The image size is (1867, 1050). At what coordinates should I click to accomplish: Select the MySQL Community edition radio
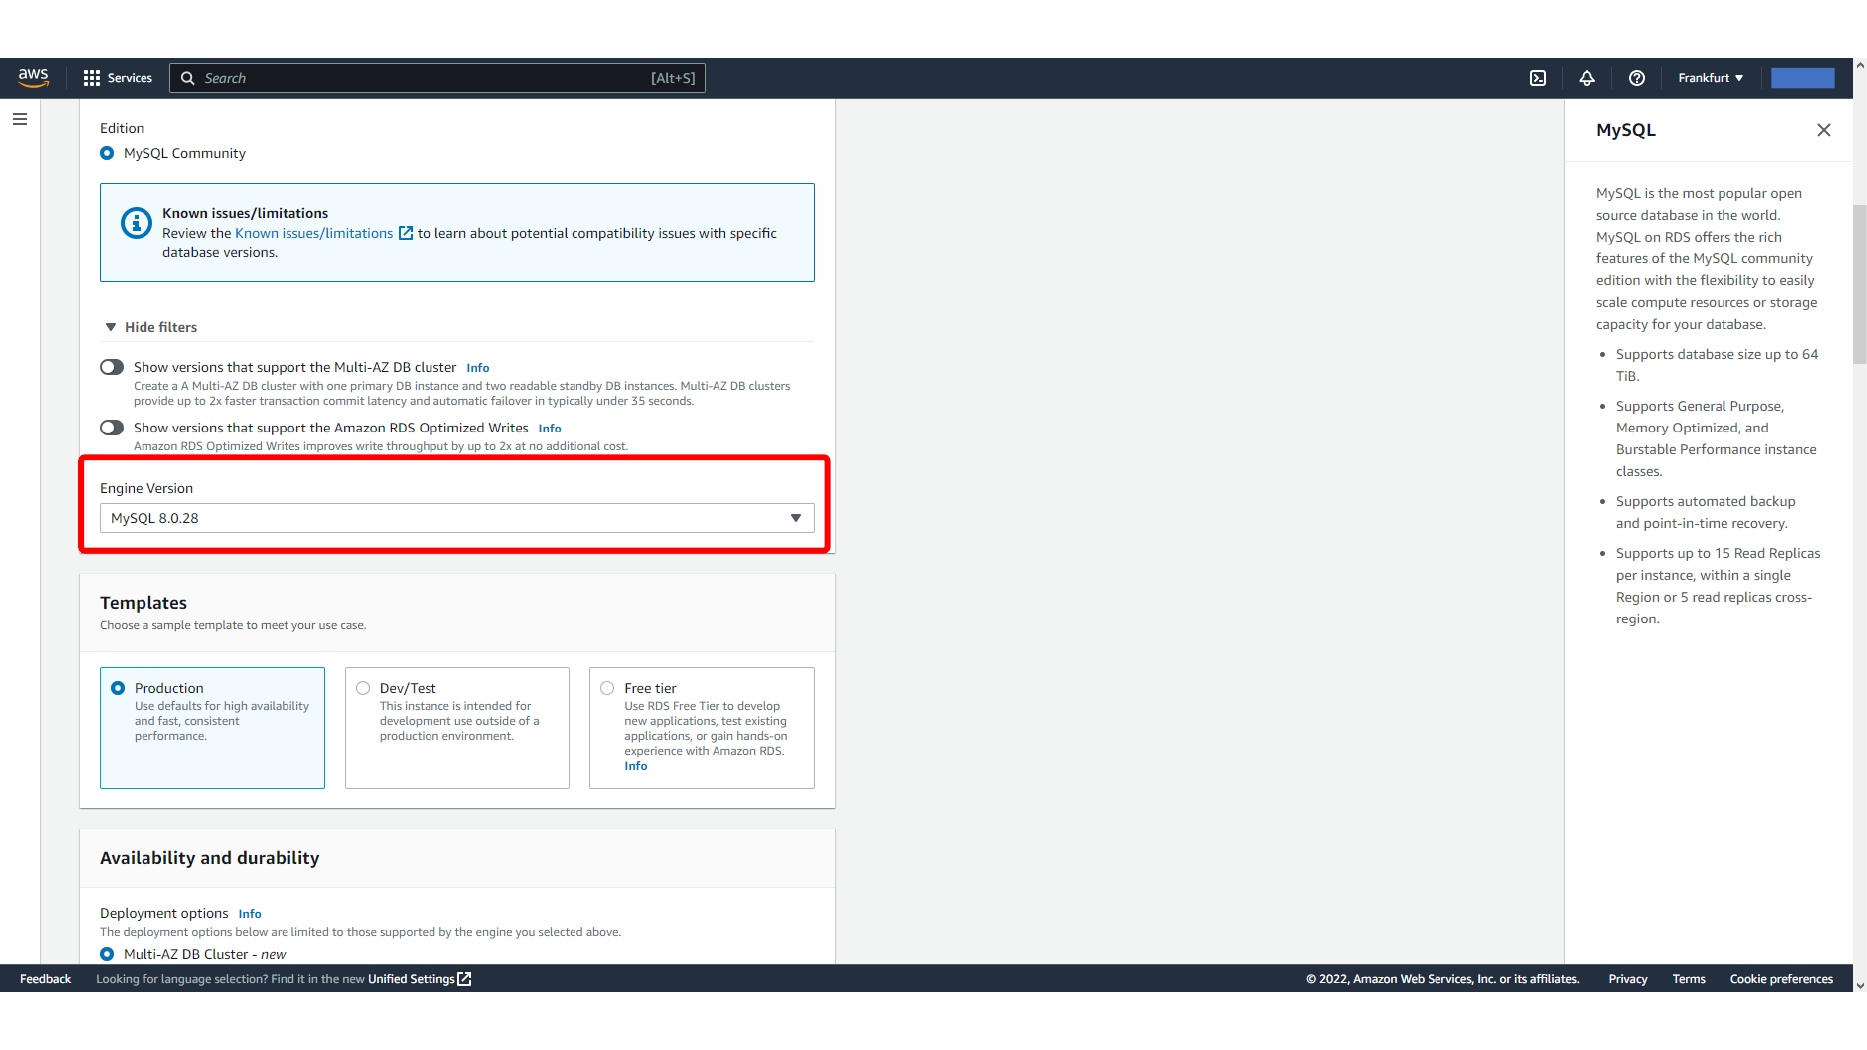click(x=107, y=153)
